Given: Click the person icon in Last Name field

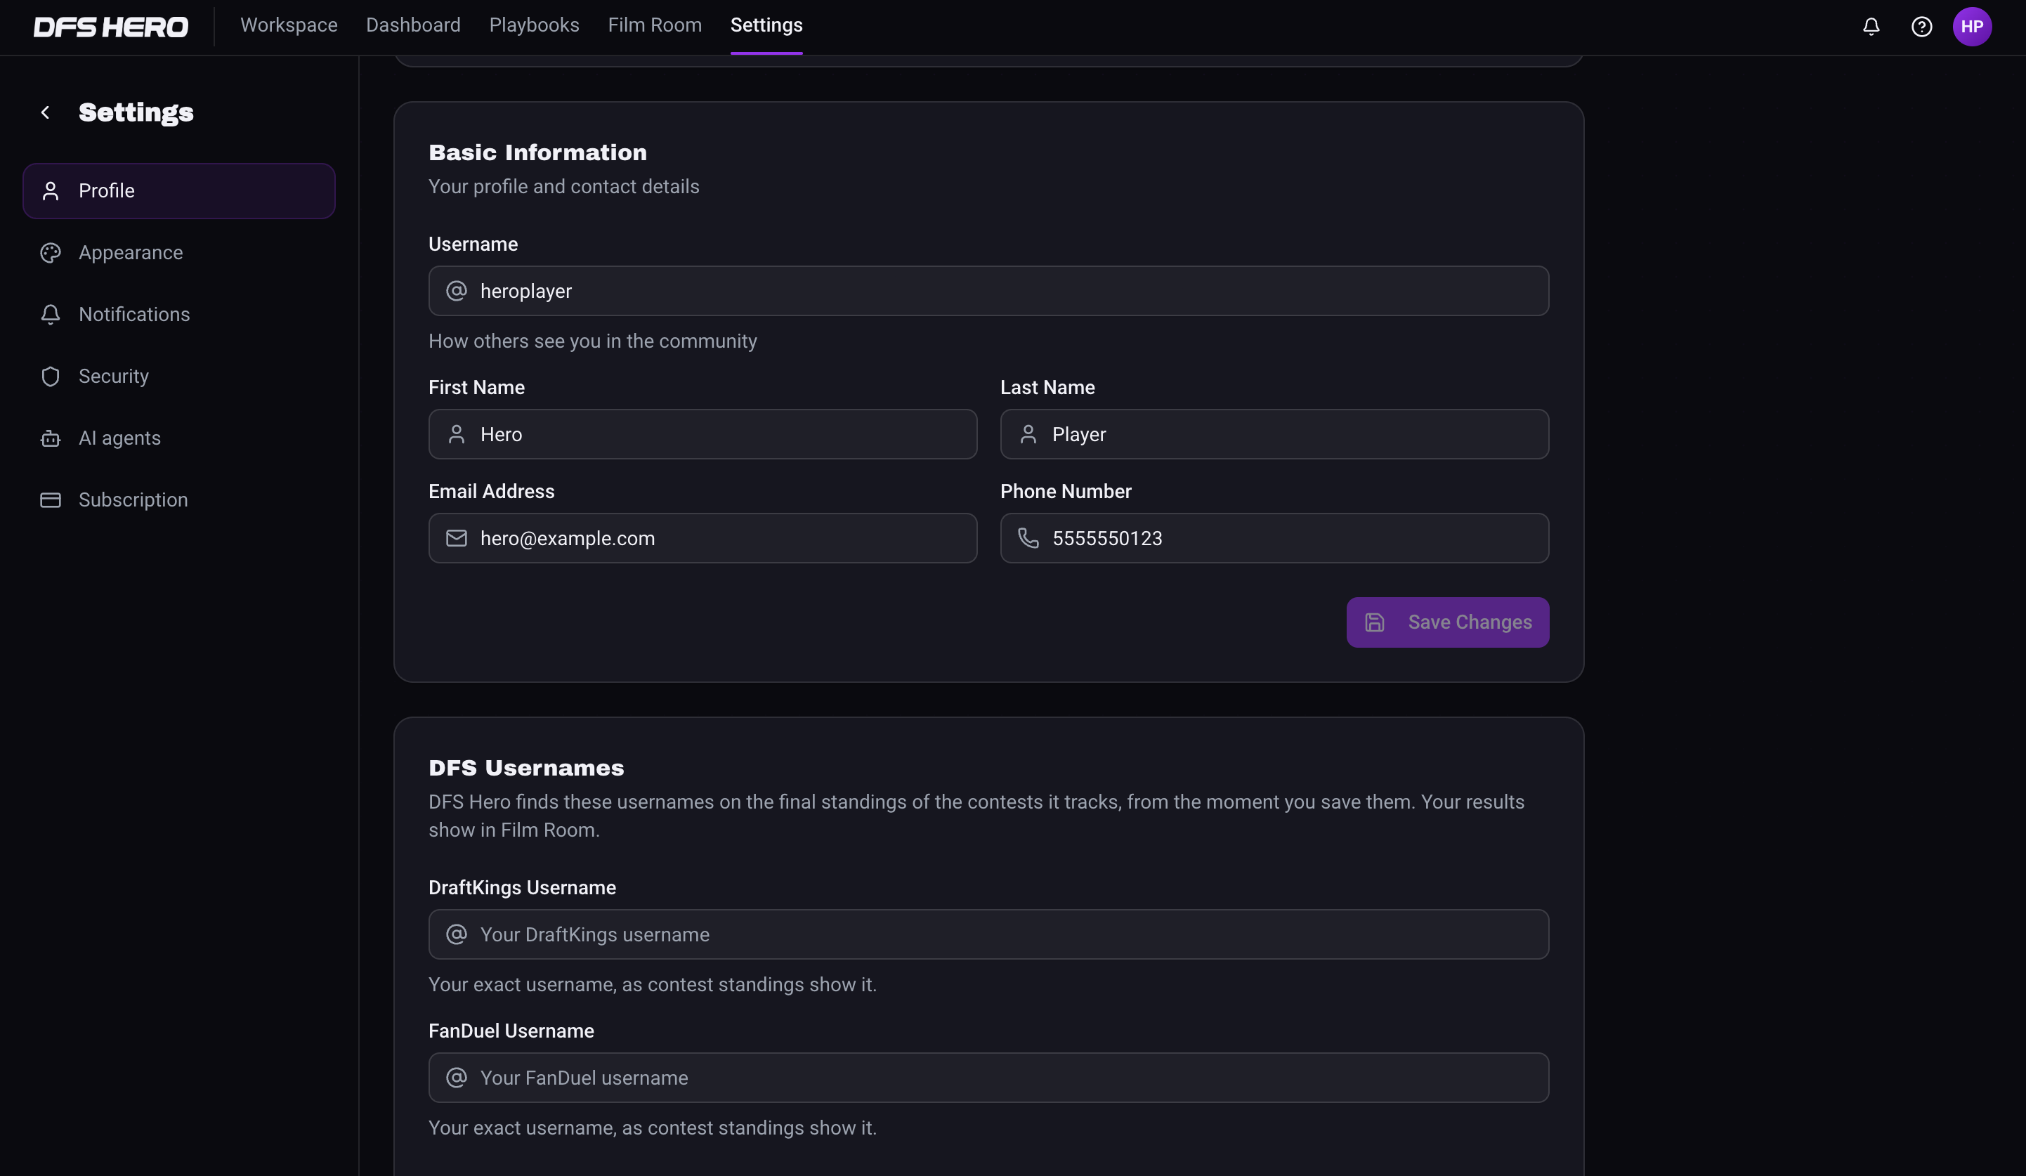Looking at the screenshot, I should coord(1028,434).
